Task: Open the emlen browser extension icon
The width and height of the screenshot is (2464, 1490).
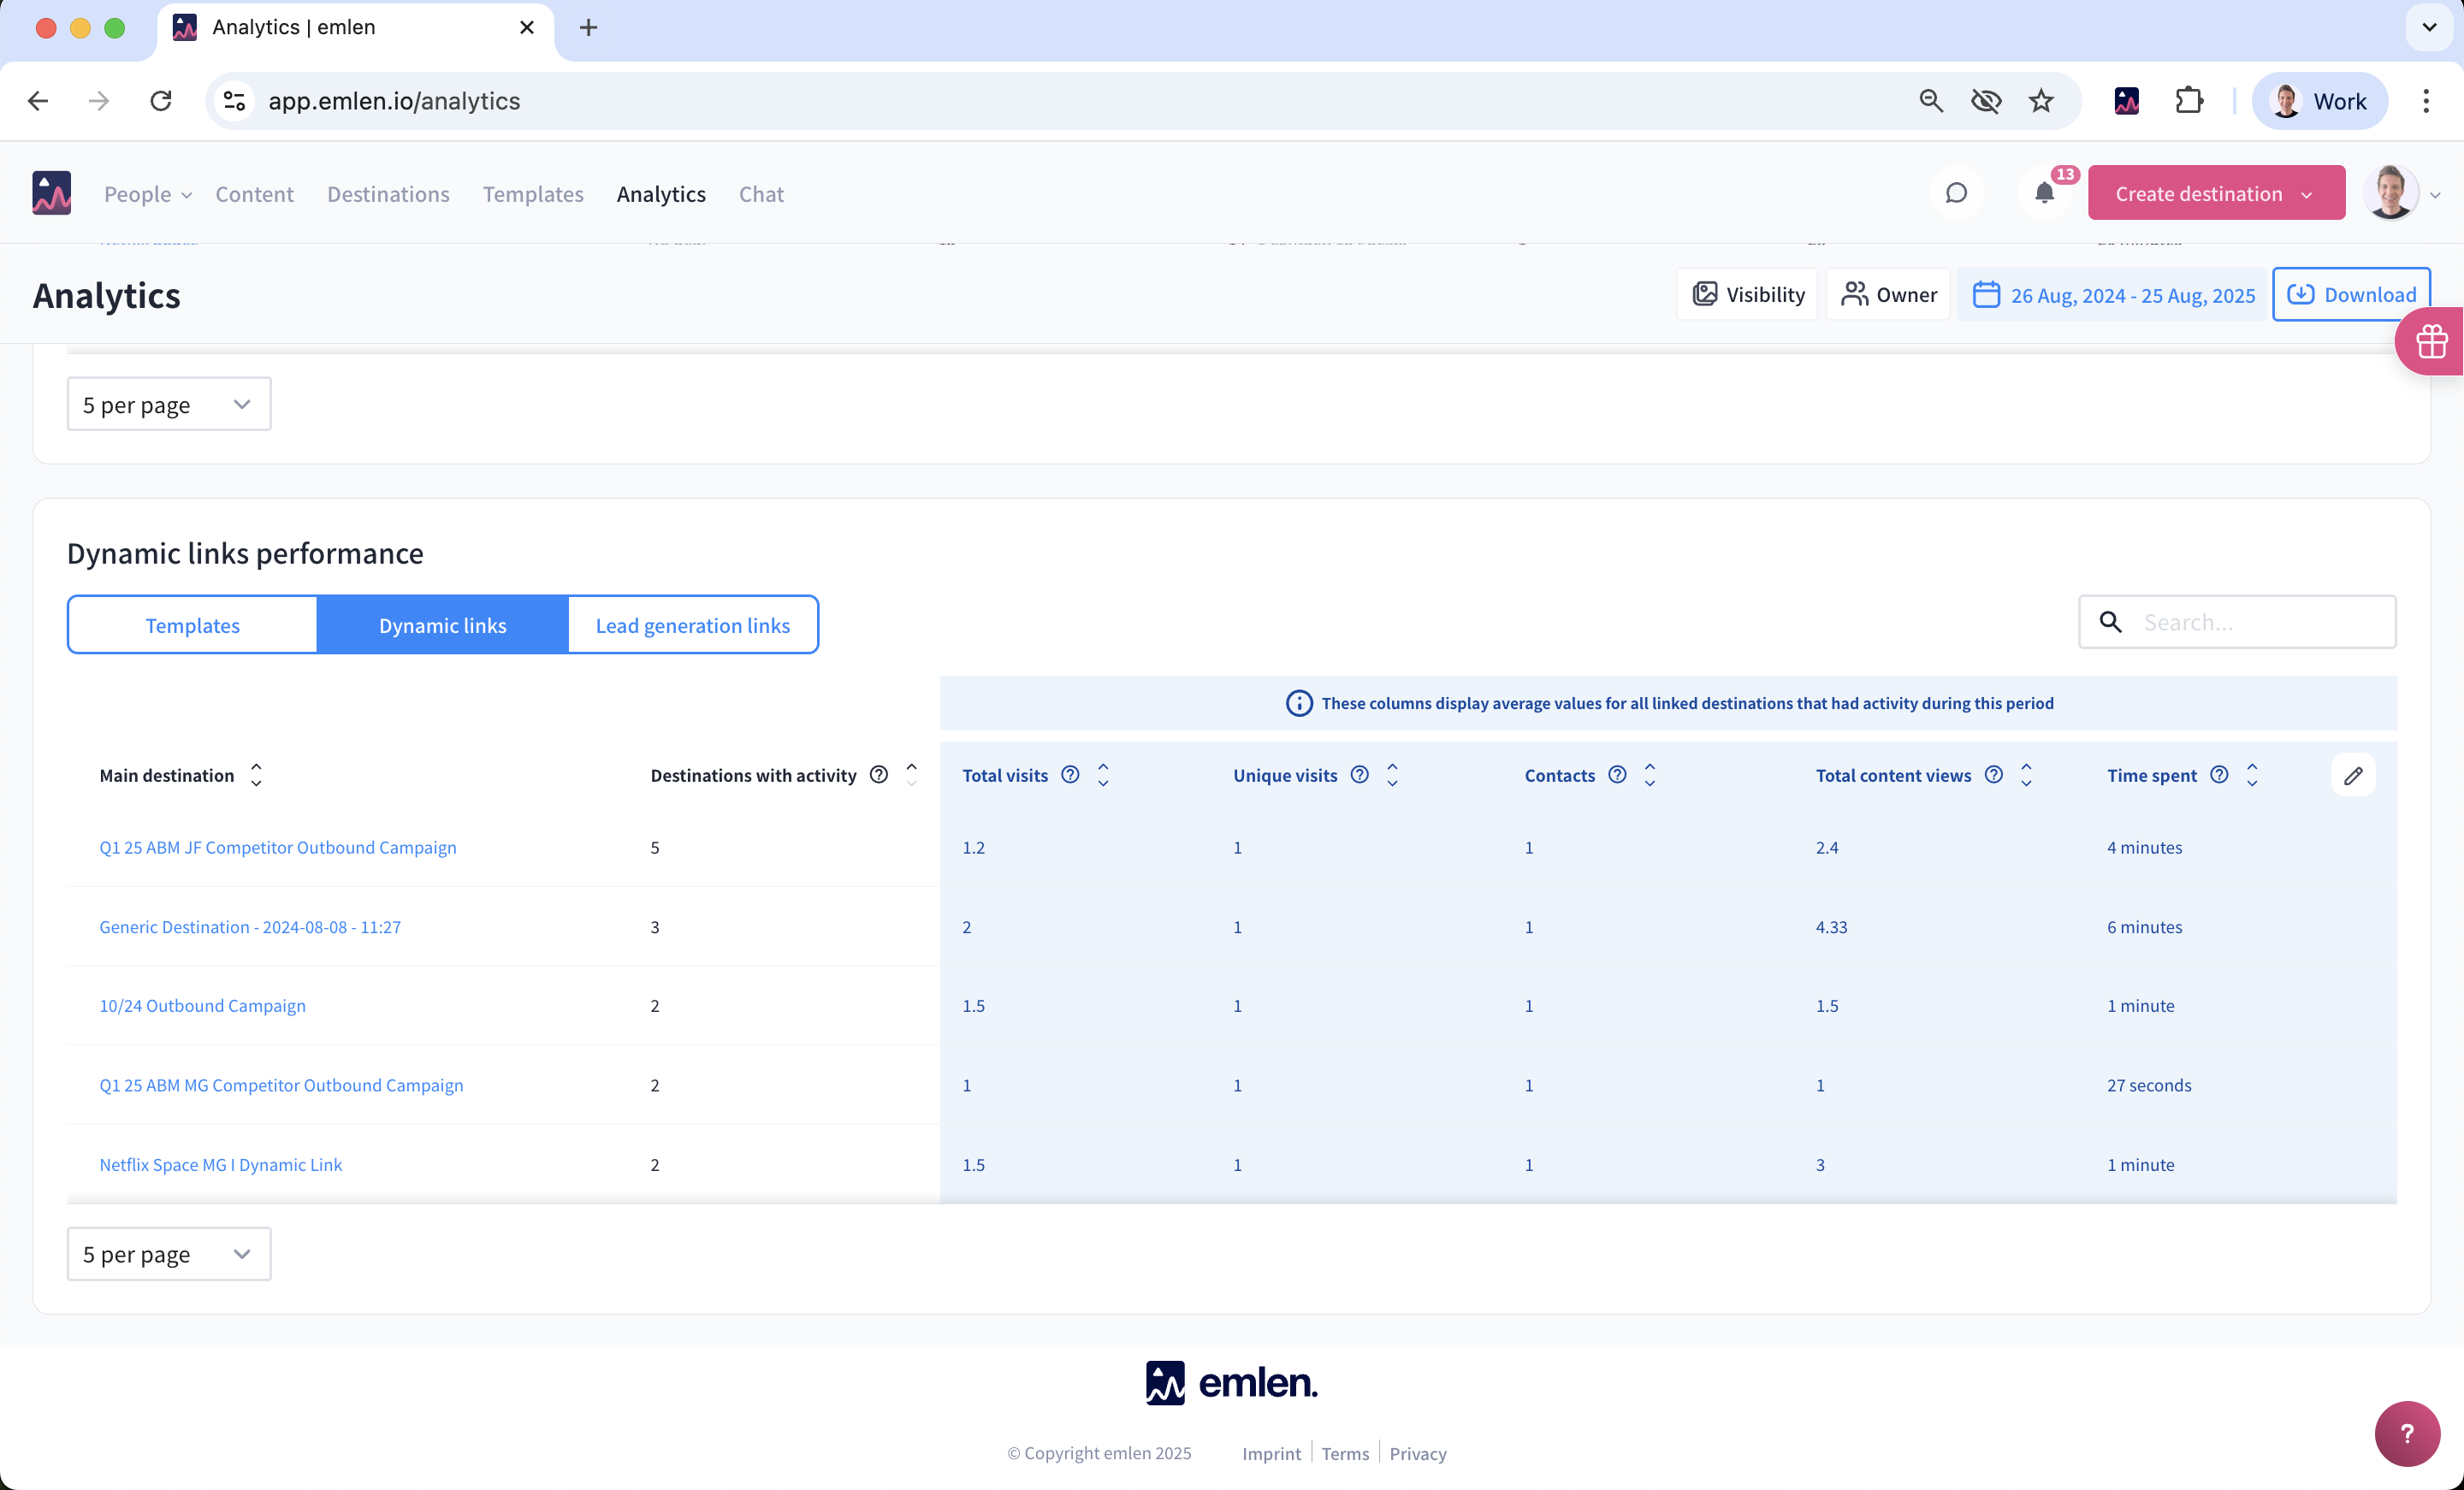Action: pyautogui.click(x=2126, y=101)
